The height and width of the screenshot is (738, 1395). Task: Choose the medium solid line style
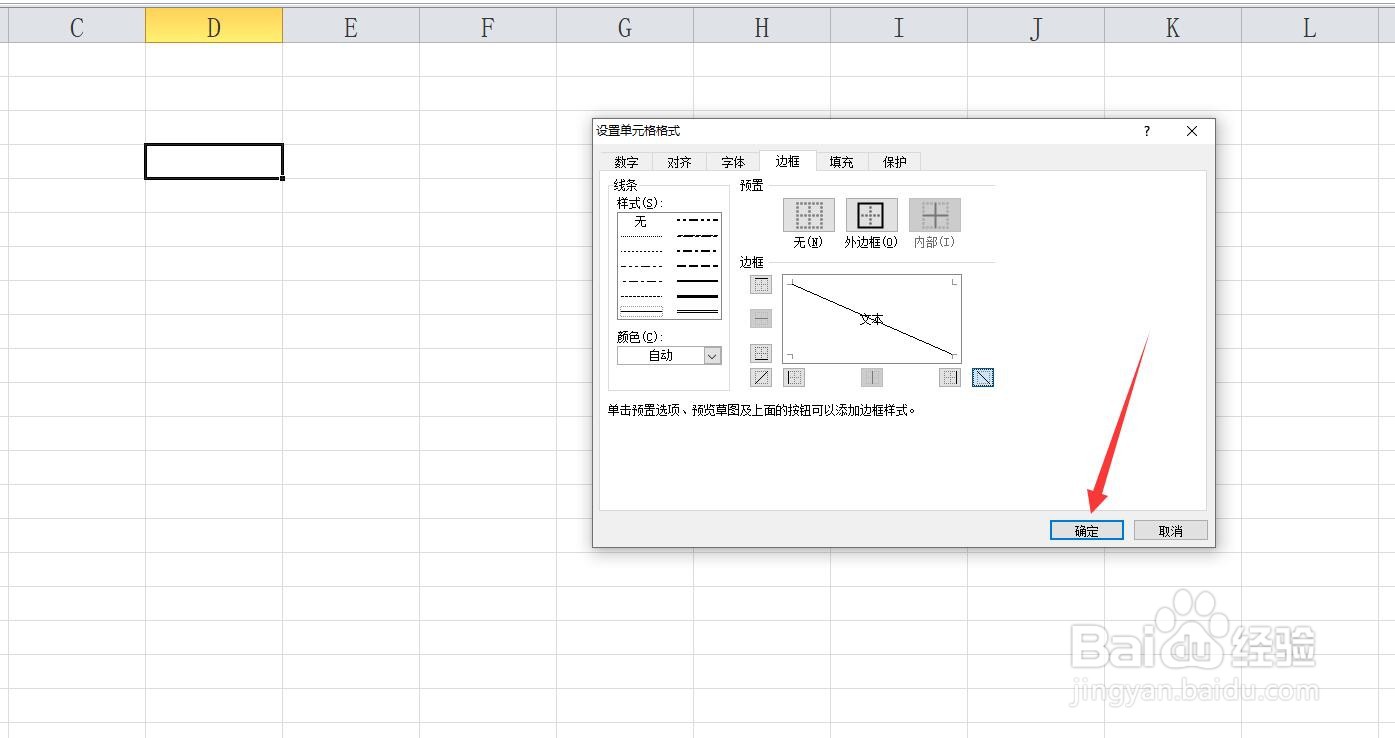point(697,281)
